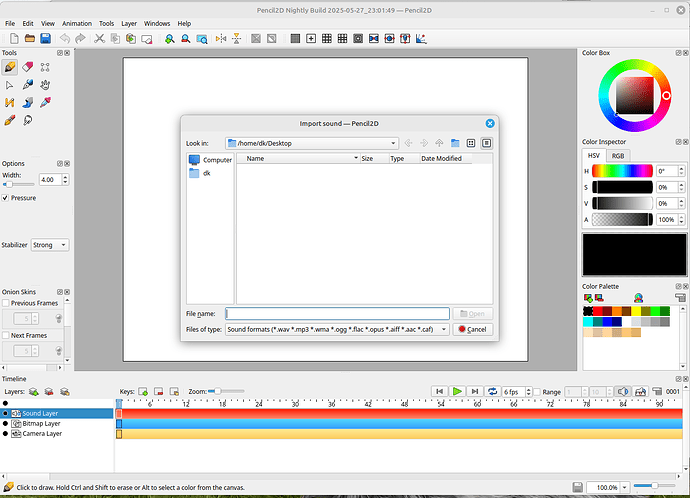Open status bar zoom percentage dropdown
690x498 pixels.
(624, 487)
